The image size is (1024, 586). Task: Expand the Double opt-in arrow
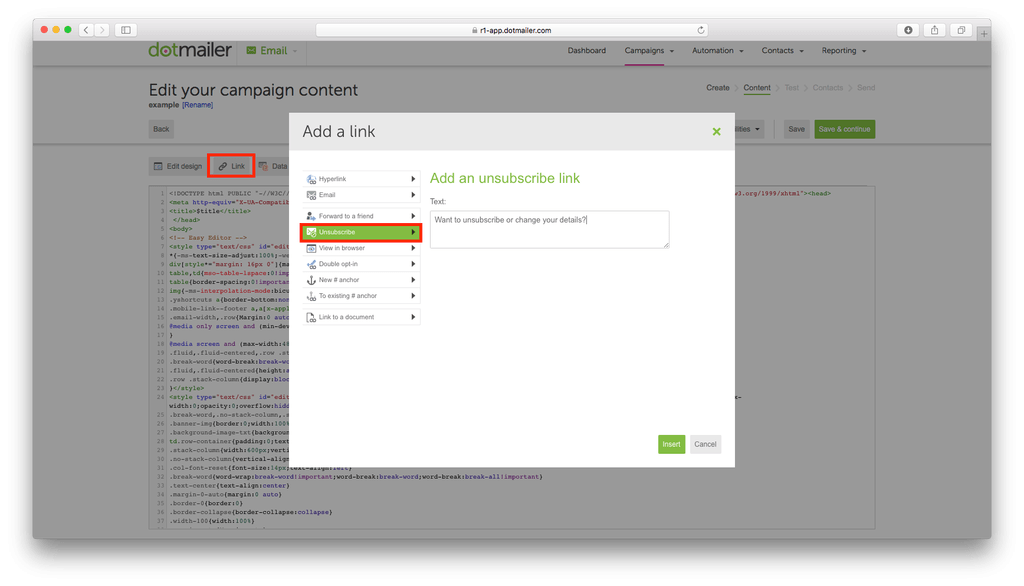tap(413, 264)
